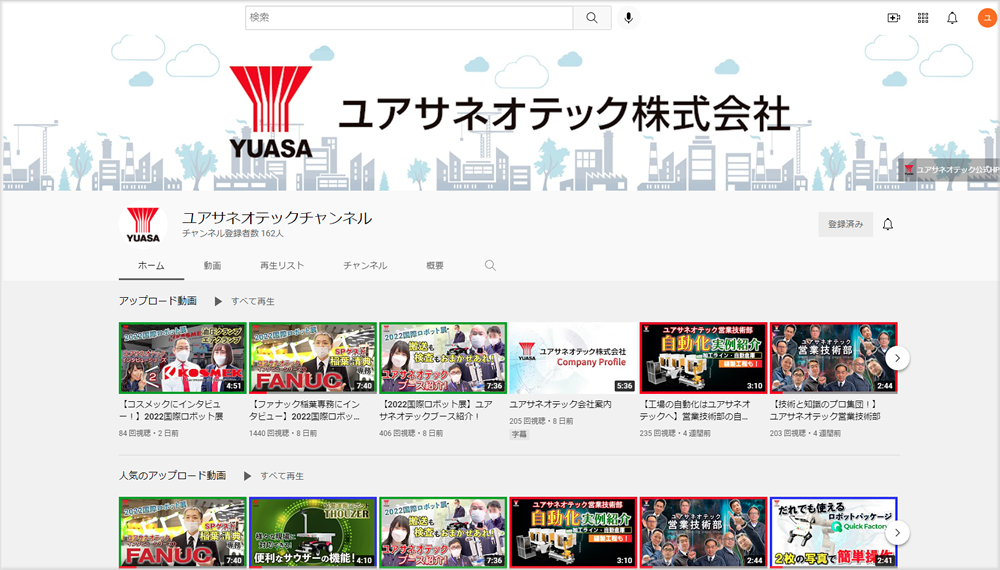Play all popular uploads via すべて再生

(x=282, y=476)
